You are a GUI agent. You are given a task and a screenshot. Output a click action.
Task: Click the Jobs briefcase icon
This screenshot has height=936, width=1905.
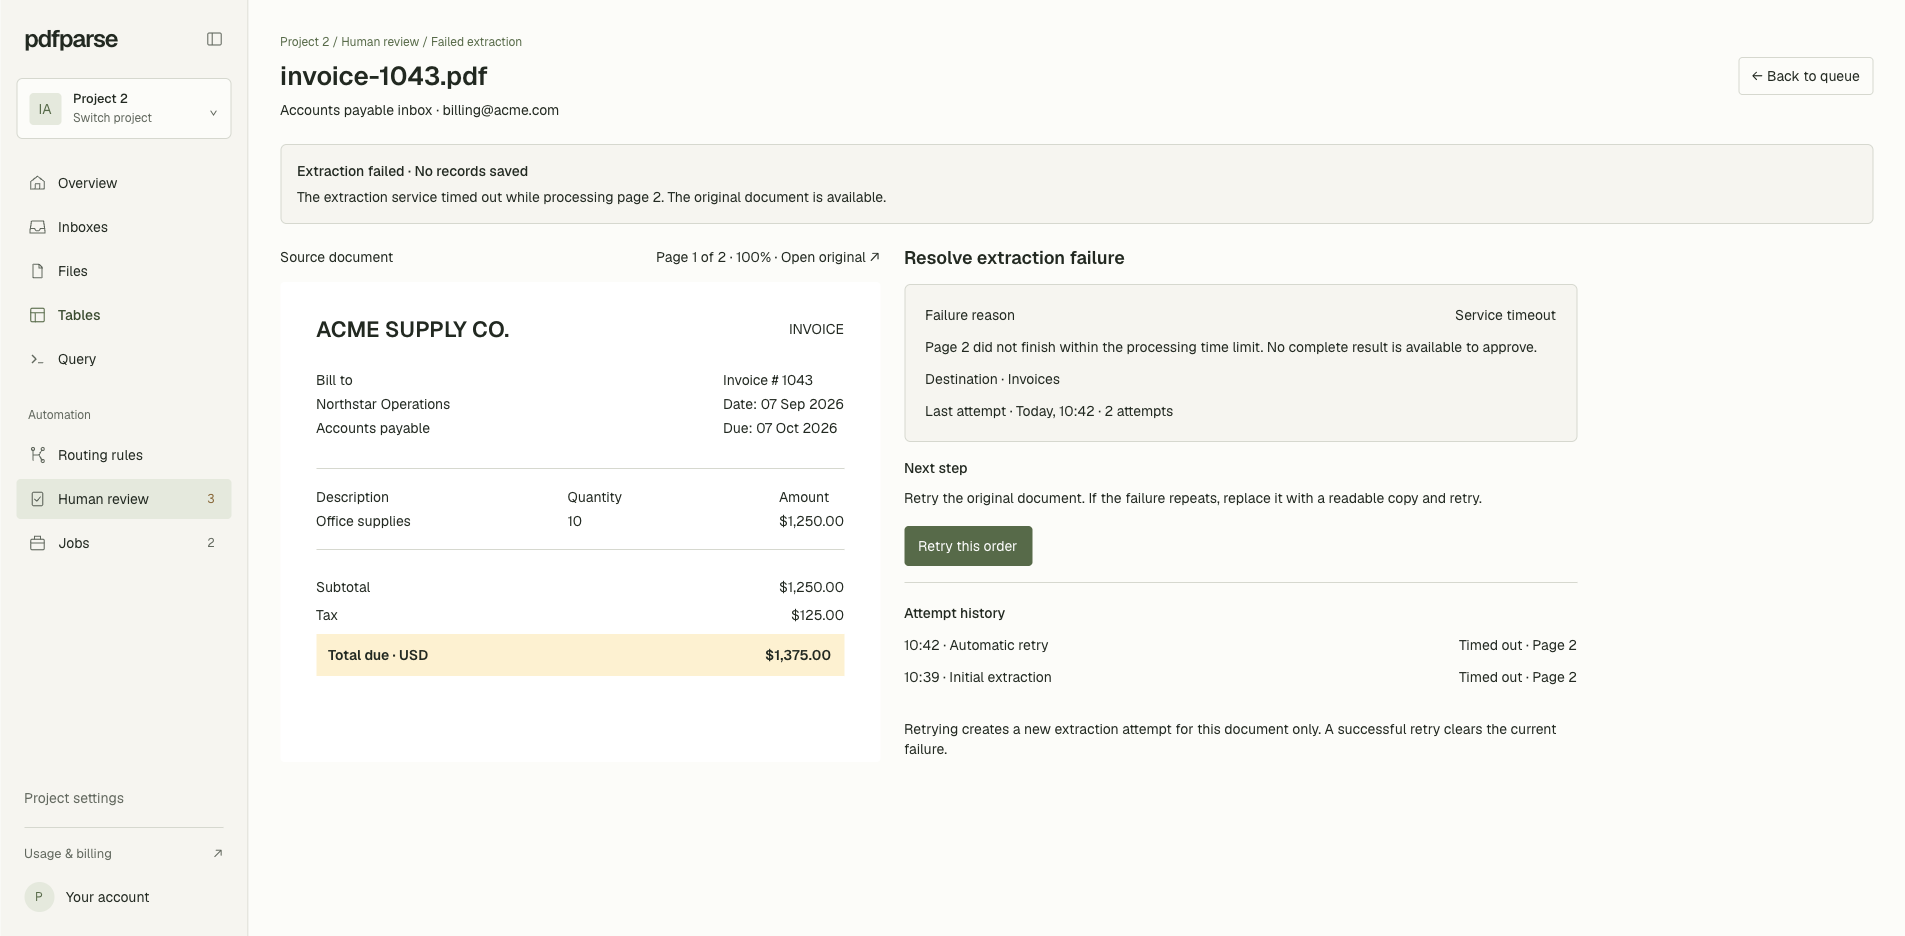(x=37, y=543)
